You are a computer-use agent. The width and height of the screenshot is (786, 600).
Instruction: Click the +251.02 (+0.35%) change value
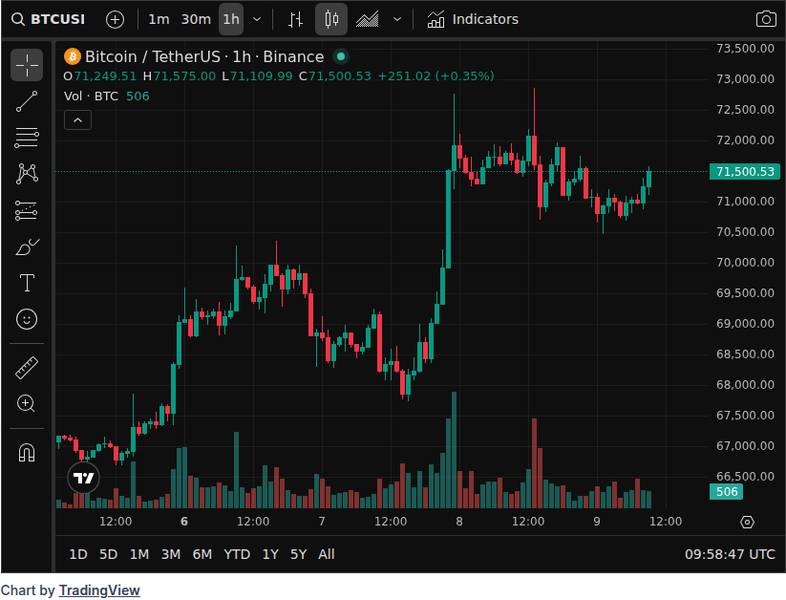[x=436, y=76]
